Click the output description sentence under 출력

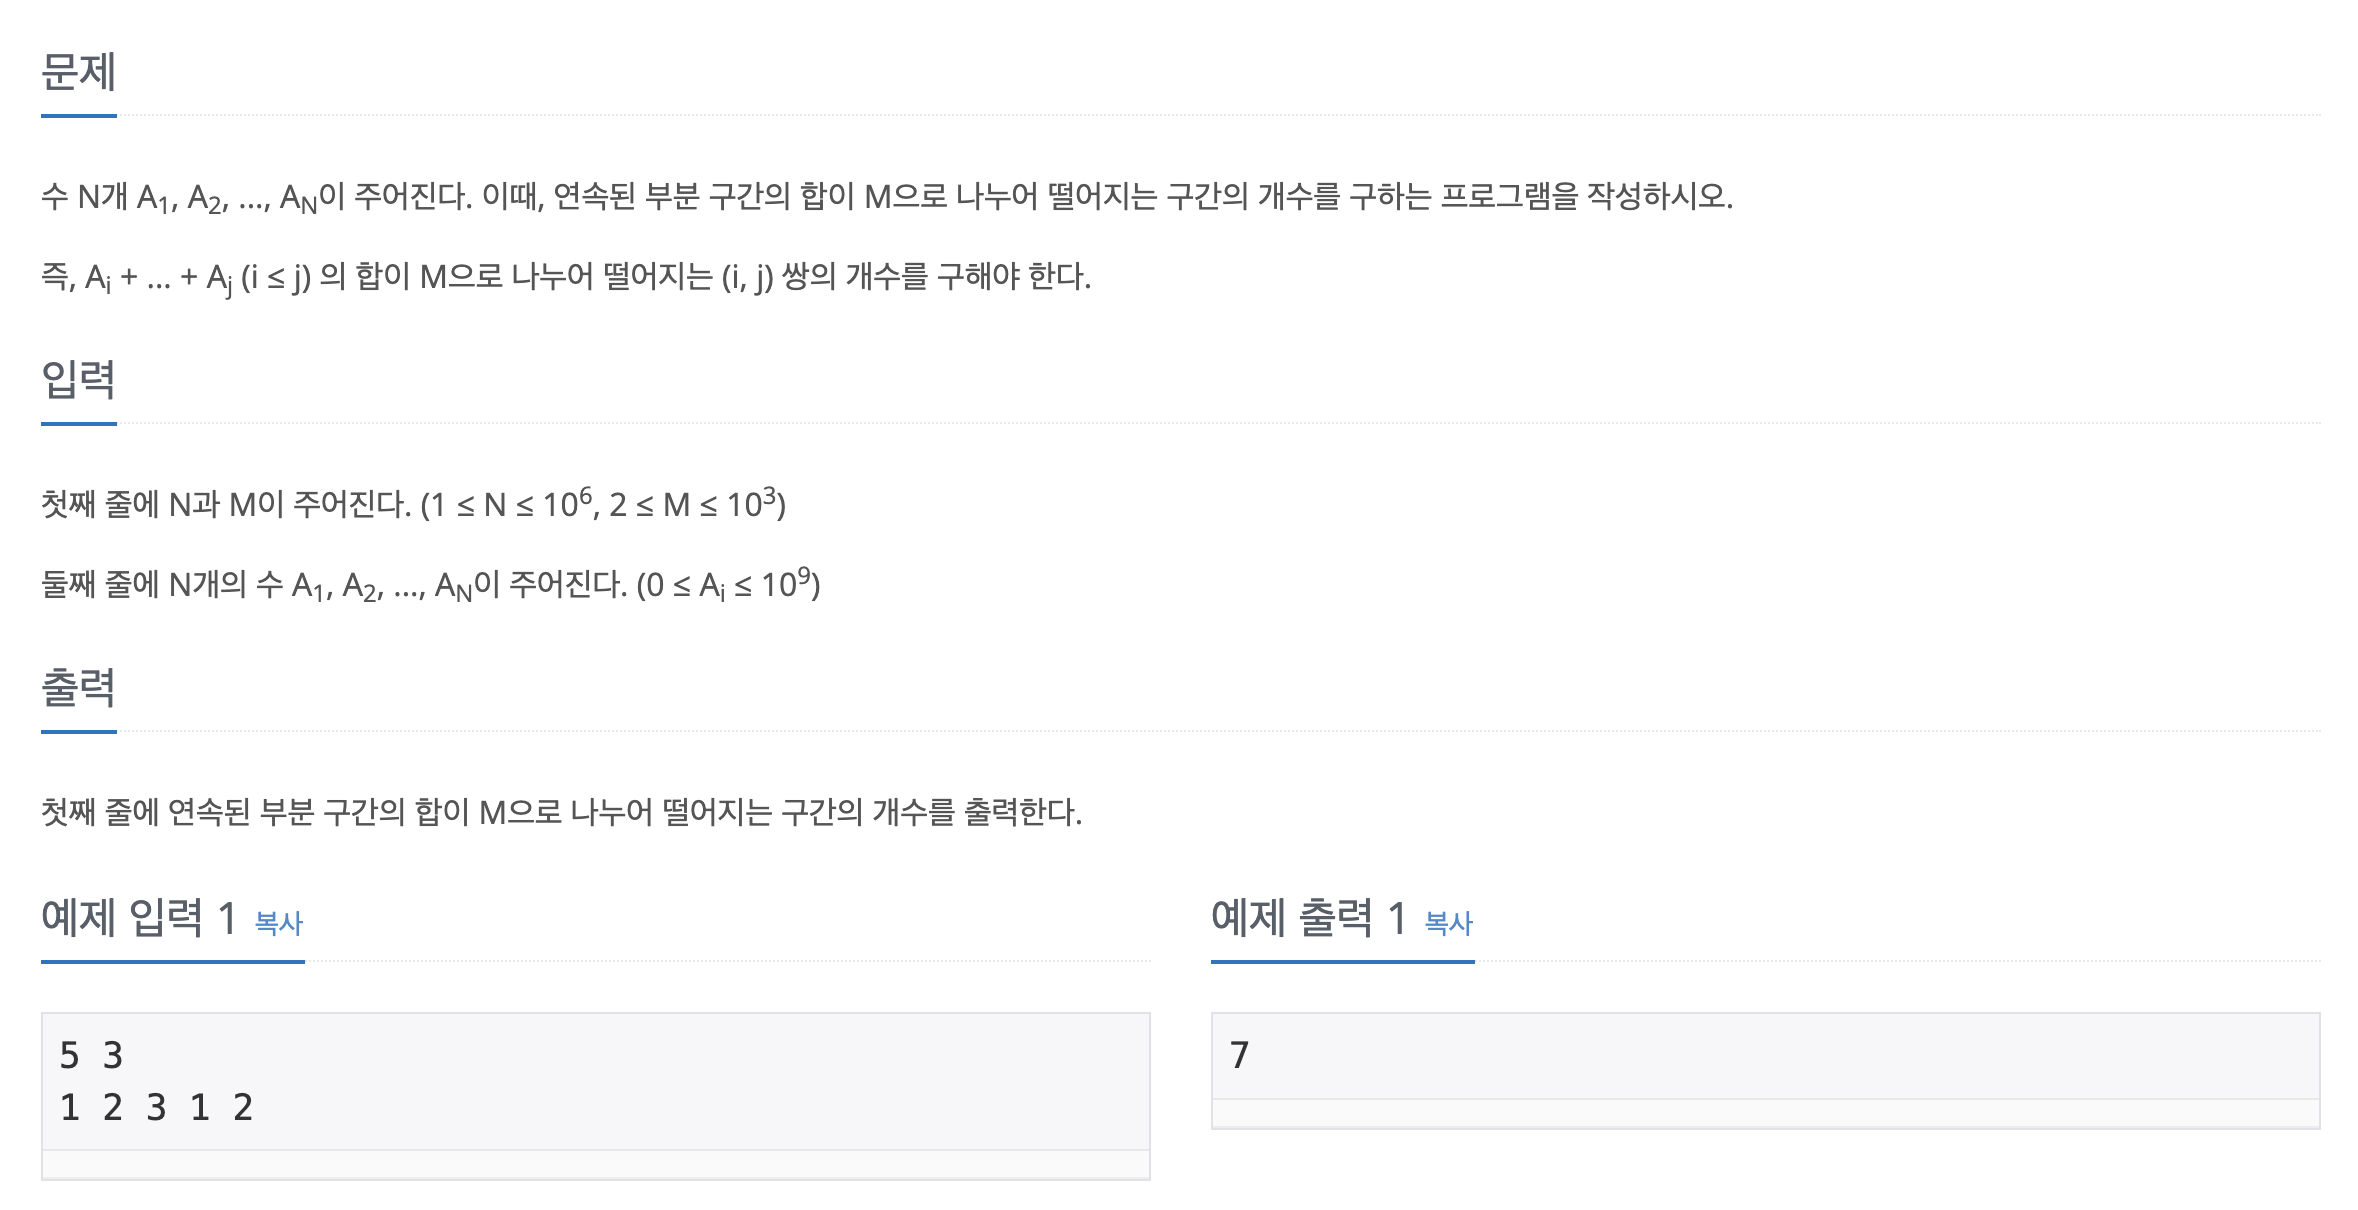click(561, 812)
